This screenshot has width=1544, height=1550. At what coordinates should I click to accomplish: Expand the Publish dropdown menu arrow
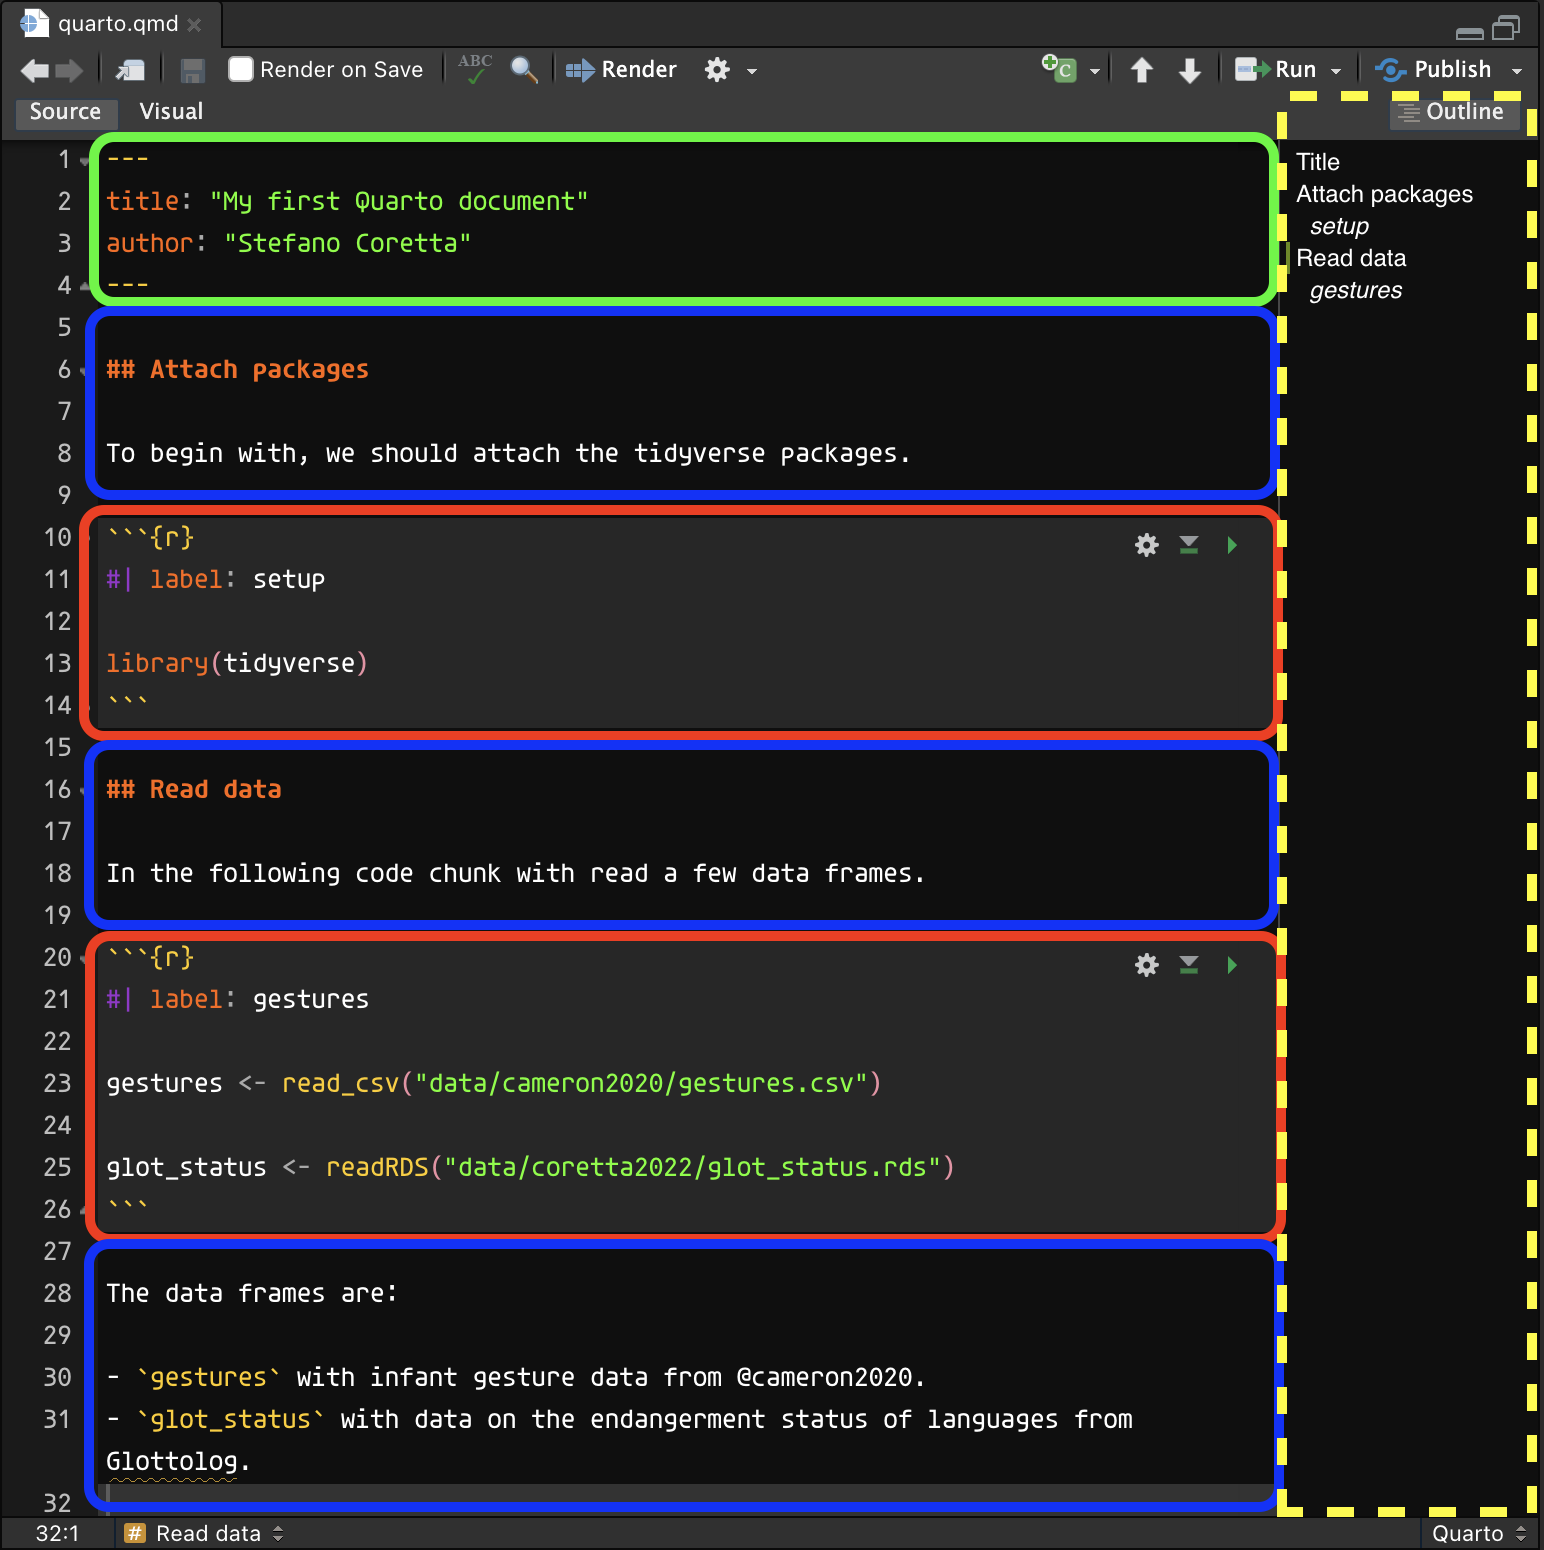(1516, 71)
